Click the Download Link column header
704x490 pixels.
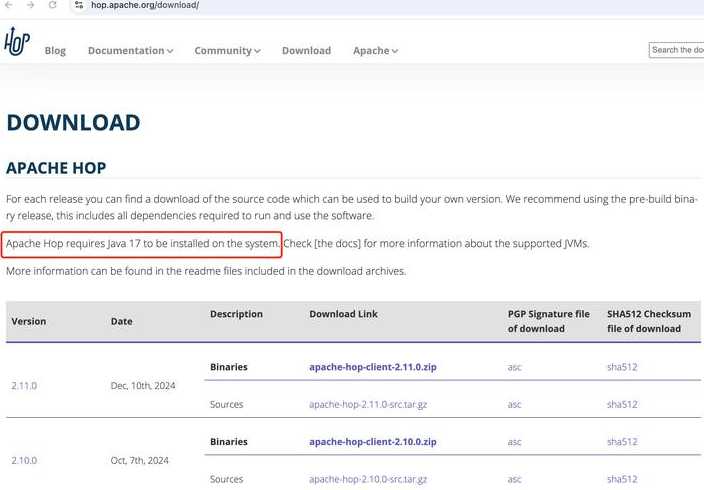343,314
